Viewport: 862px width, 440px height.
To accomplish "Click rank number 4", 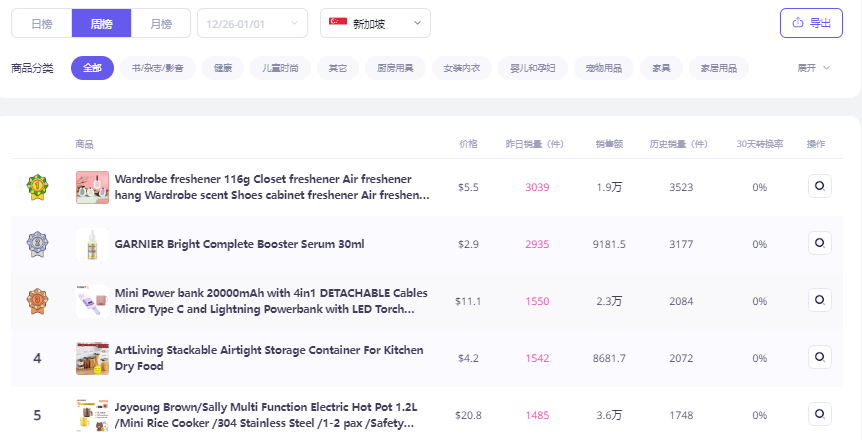I will (x=37, y=358).
